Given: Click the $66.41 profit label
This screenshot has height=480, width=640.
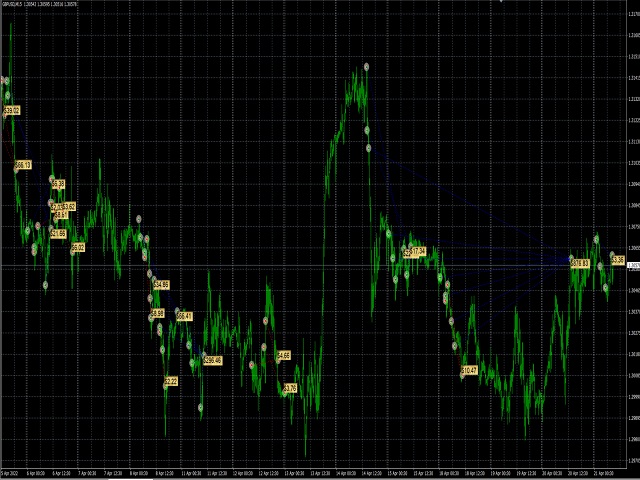Looking at the screenshot, I should 184,316.
